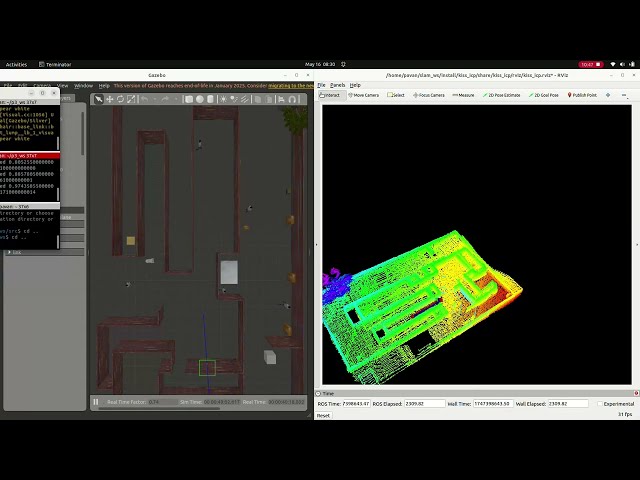Insert a cylinder shape in Gazebo
The height and width of the screenshot is (480, 640).
tap(210, 99)
